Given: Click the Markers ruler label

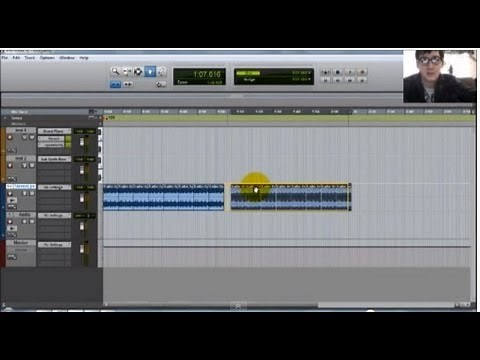Looking at the screenshot, I should 18,124.
